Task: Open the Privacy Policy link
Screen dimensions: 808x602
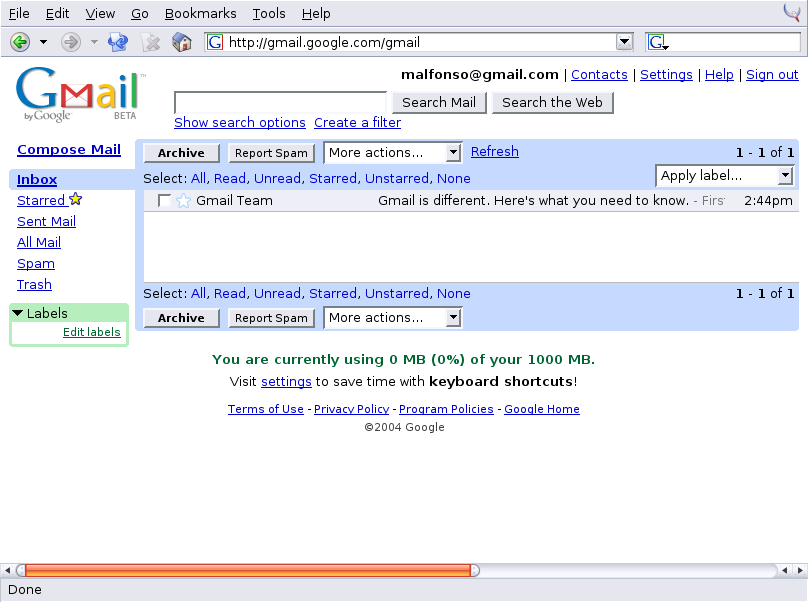Action: pos(351,409)
